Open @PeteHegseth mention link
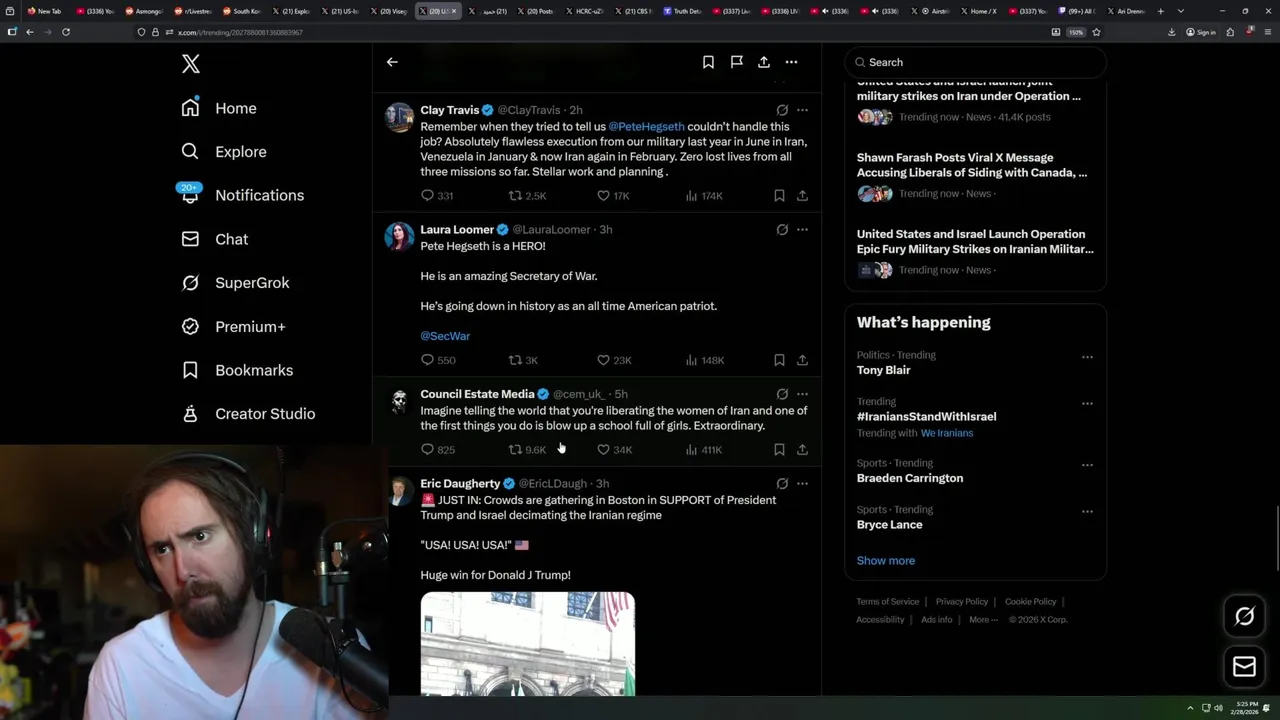 pos(646,126)
